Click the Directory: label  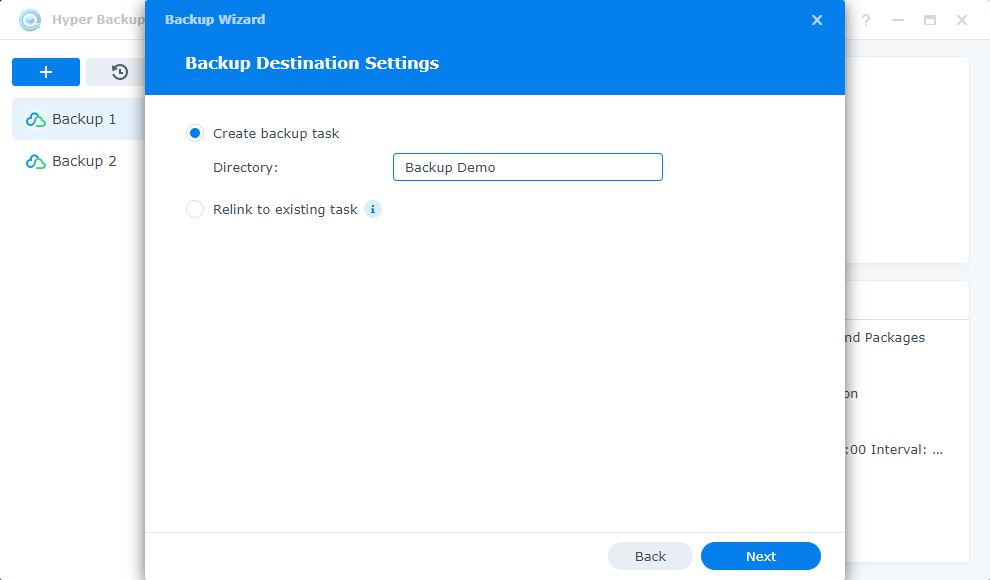tap(246, 168)
